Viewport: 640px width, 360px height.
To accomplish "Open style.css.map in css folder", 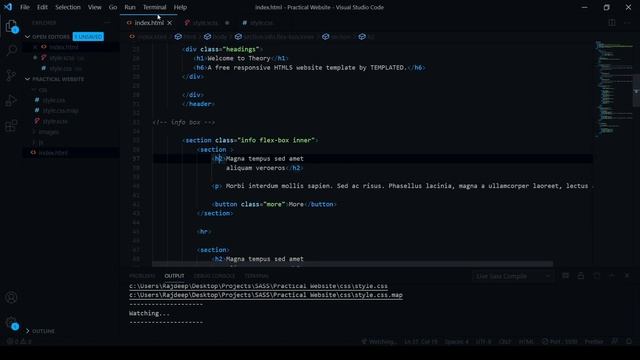I will click(x=60, y=111).
